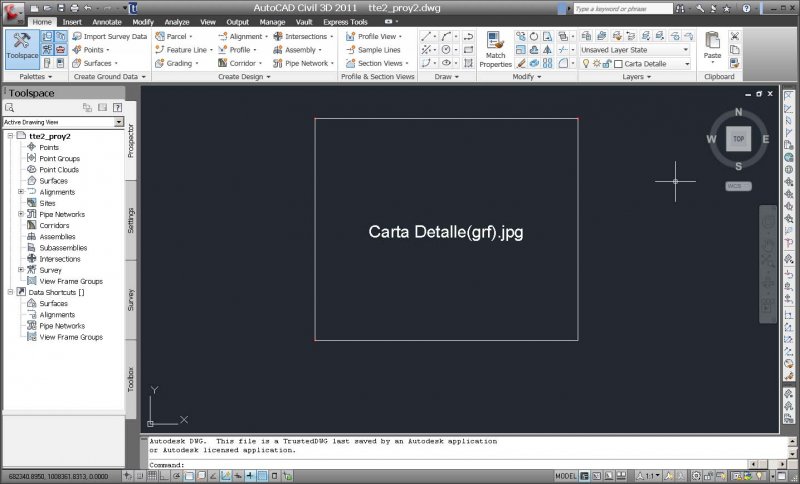Switch to the Settings side tab
The width and height of the screenshot is (800, 484).
pyautogui.click(x=131, y=220)
